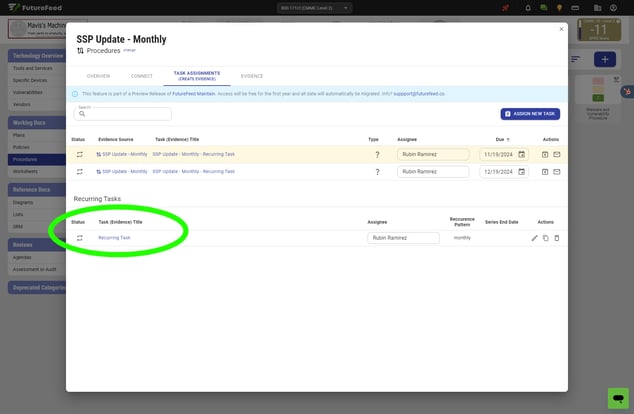Open the CMMC Level 2 framework dropdown
Screen dimensions: 634x414
[x=314, y=8]
